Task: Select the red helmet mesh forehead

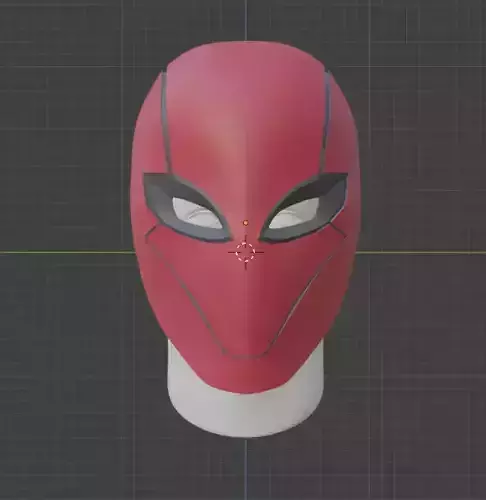Action: (x=245, y=110)
